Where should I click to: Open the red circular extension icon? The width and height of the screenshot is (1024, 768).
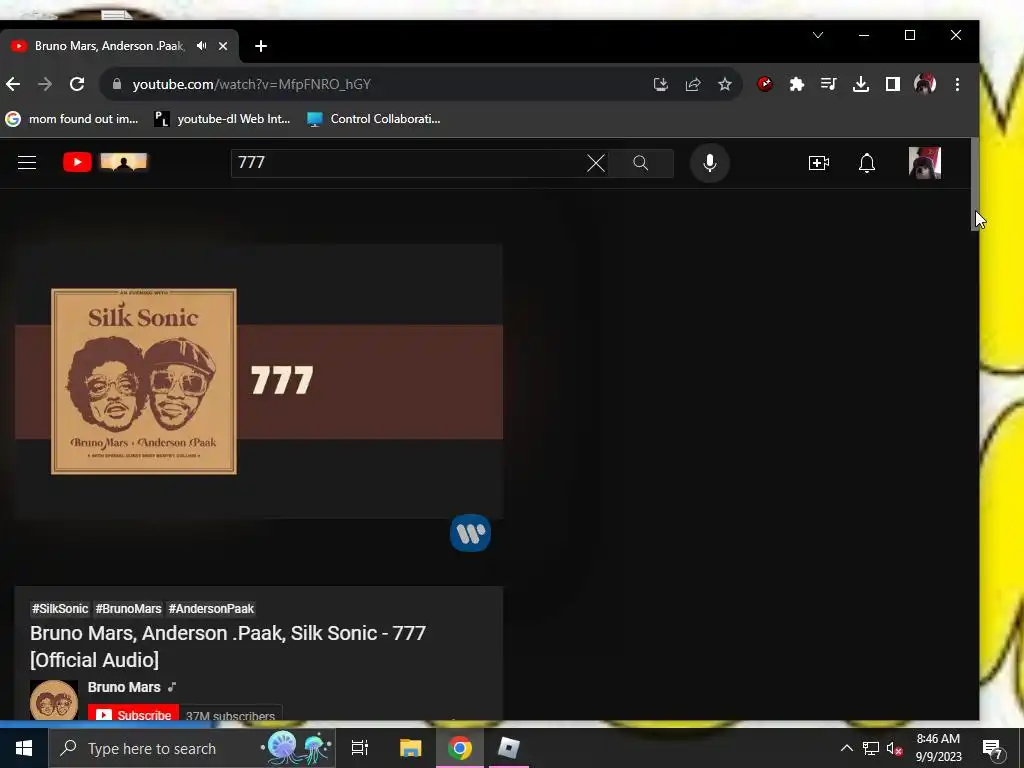(x=765, y=84)
